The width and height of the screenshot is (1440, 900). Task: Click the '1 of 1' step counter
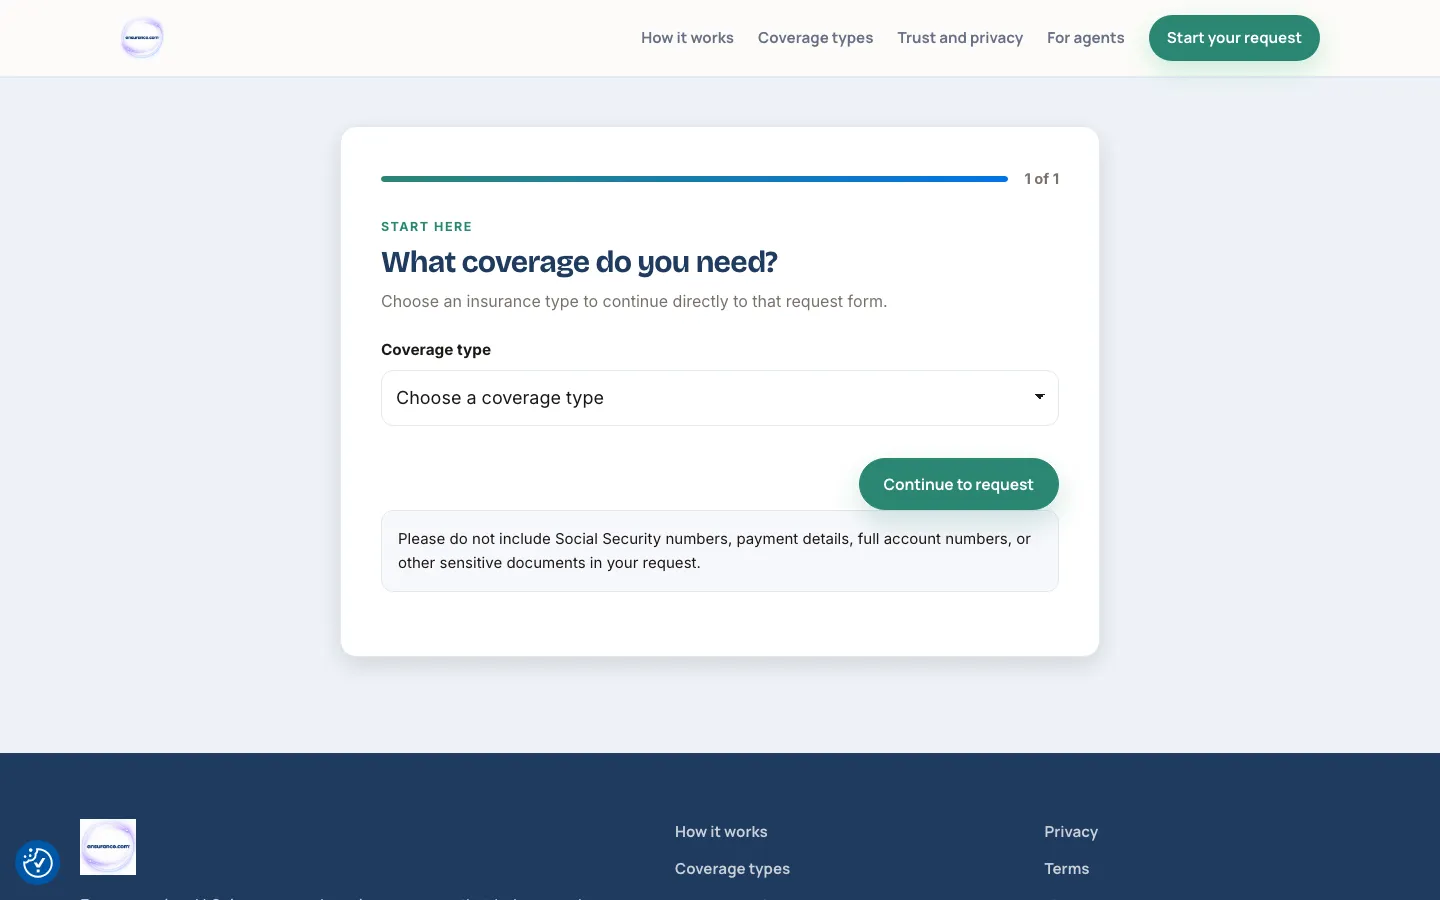coord(1042,179)
